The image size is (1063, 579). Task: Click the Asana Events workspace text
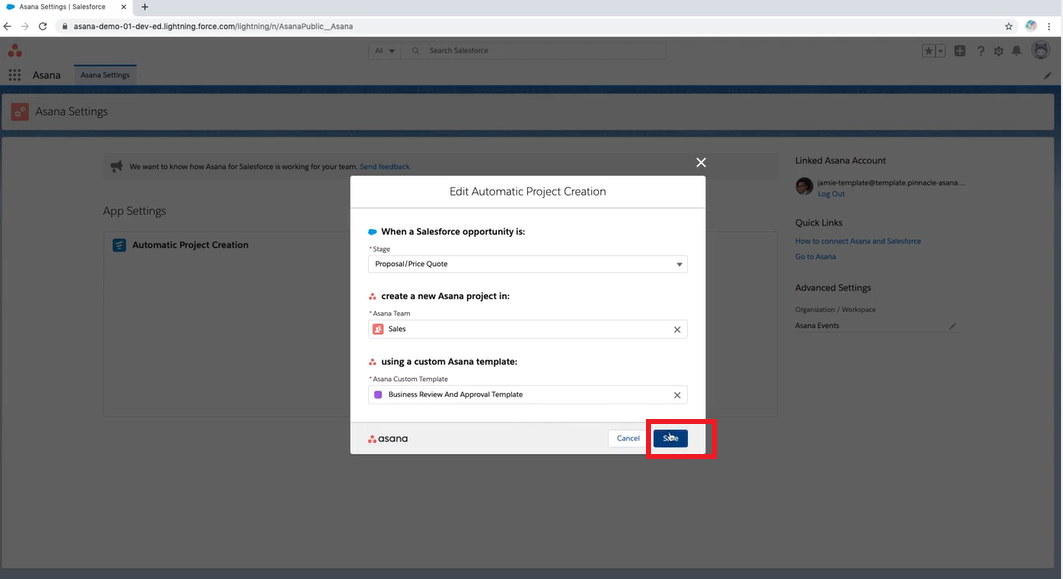pos(817,325)
